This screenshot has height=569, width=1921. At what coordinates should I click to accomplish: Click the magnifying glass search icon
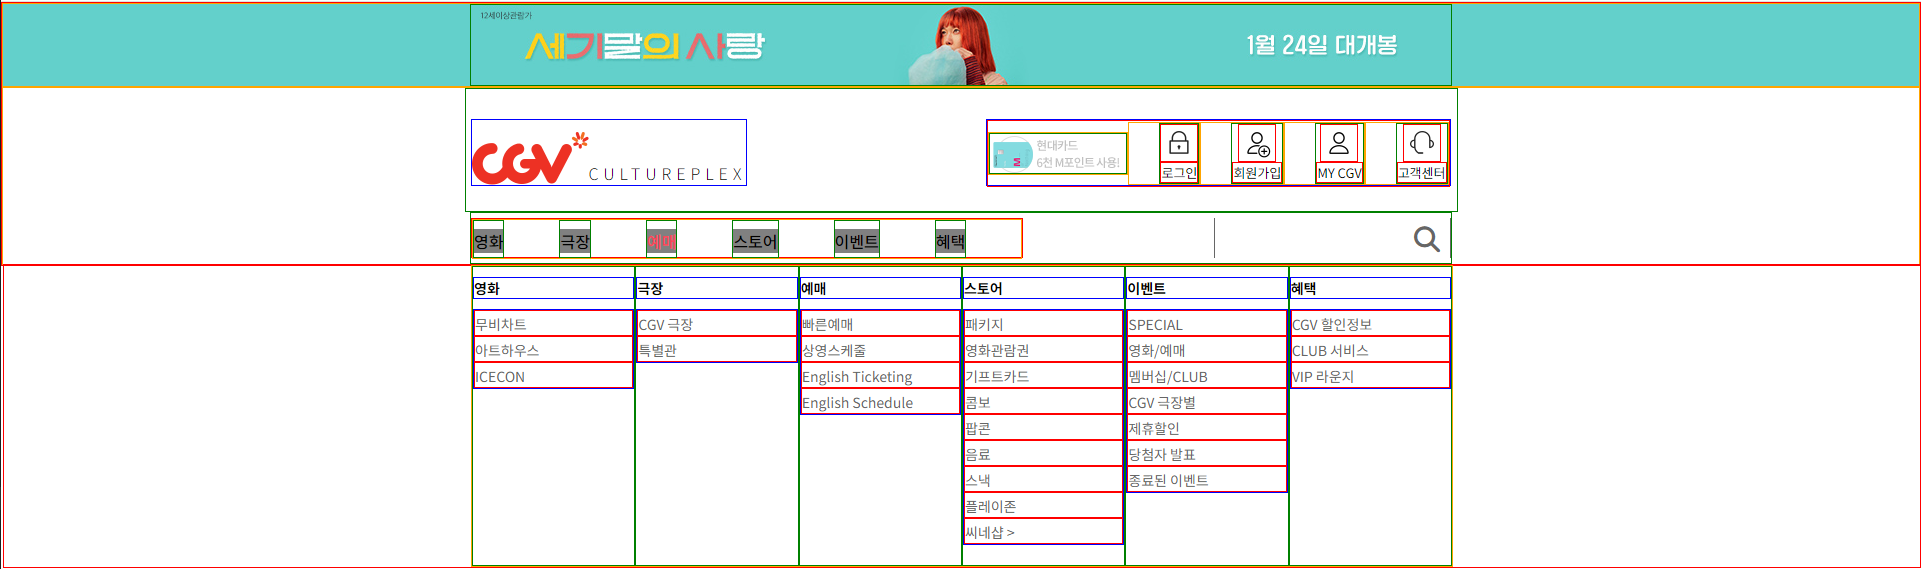pyautogui.click(x=1427, y=239)
